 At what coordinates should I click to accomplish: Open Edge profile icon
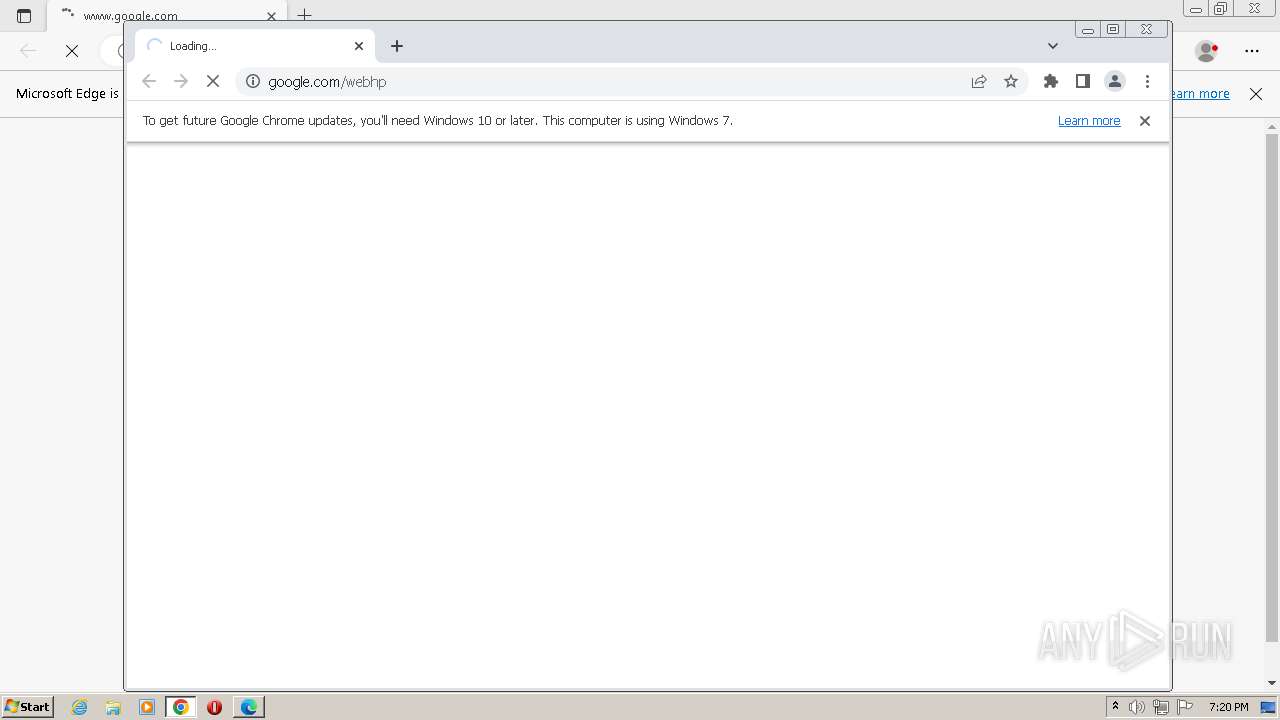pos(1207,50)
